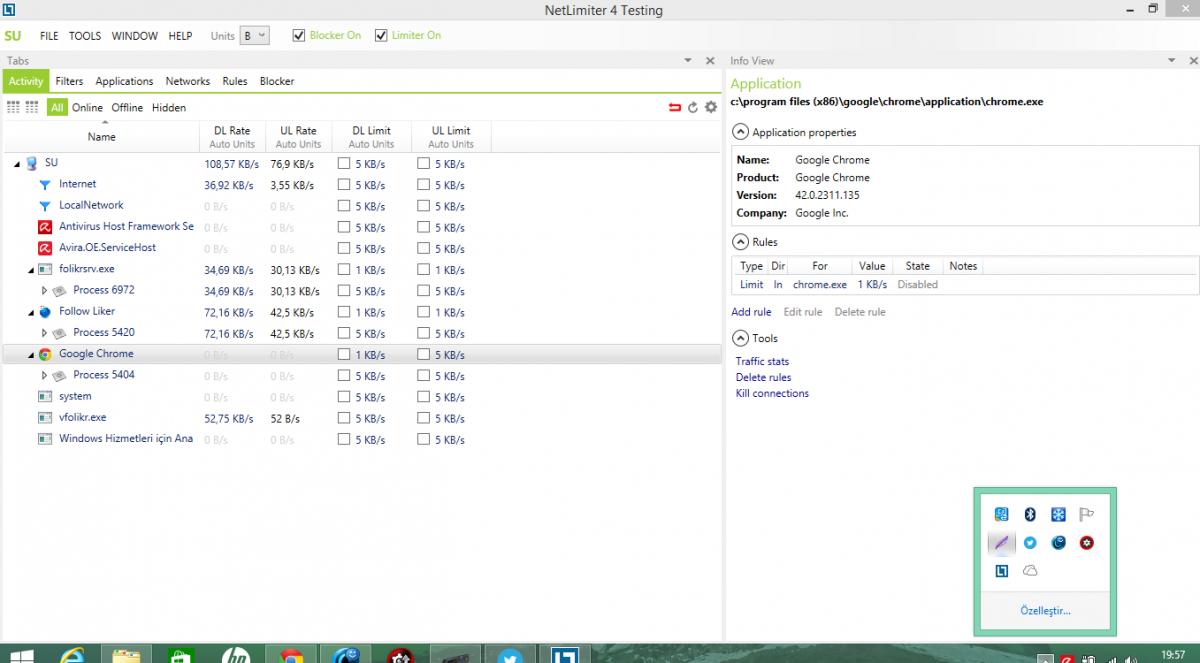This screenshot has width=1200, height=663.
Task: Click the vfolikr.exe application icon
Action: pyautogui.click(x=44, y=417)
